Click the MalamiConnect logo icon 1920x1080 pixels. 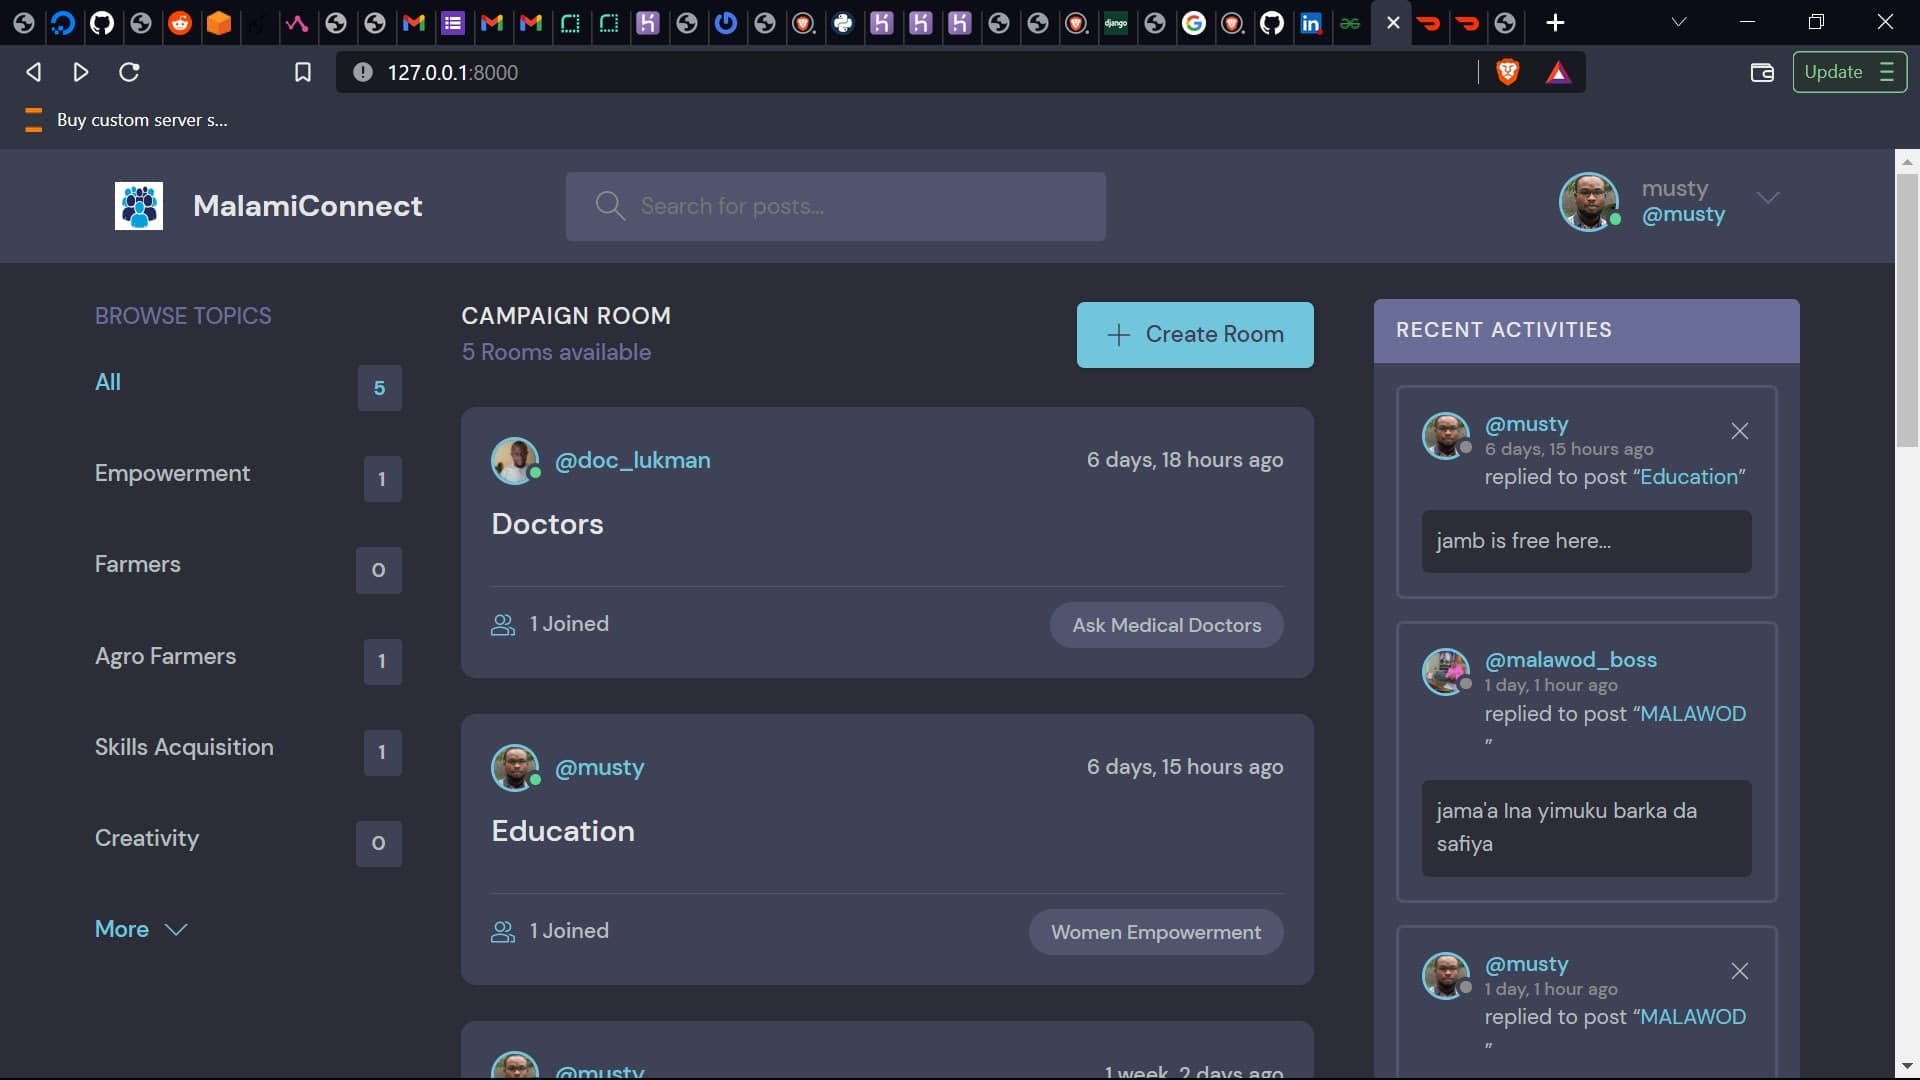tap(138, 206)
